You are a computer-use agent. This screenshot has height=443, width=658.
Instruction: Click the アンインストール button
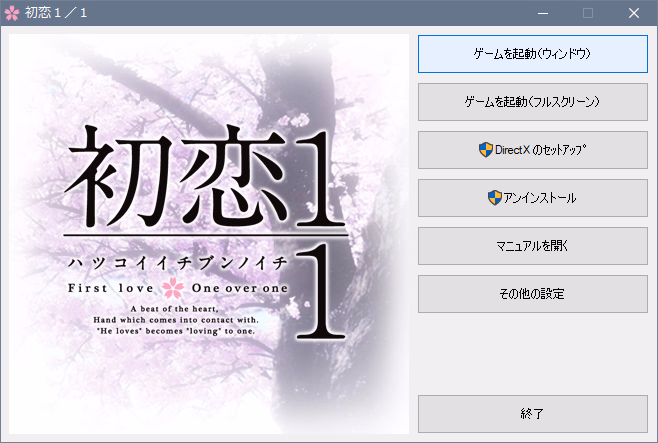[533, 198]
